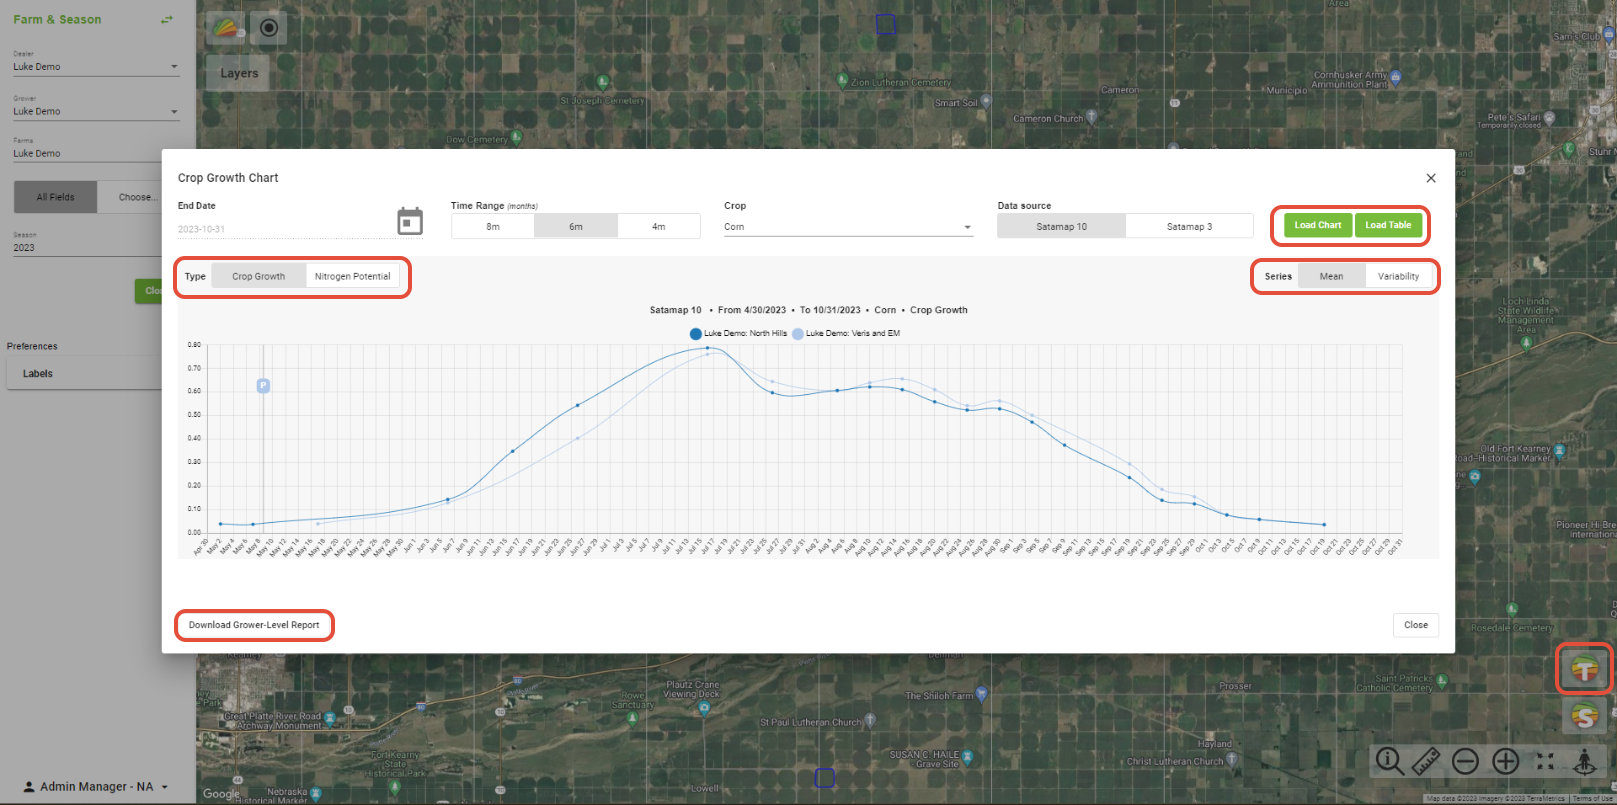1617x805 pixels.
Task: Select the map info query magnifier tool
Action: pyautogui.click(x=1389, y=762)
